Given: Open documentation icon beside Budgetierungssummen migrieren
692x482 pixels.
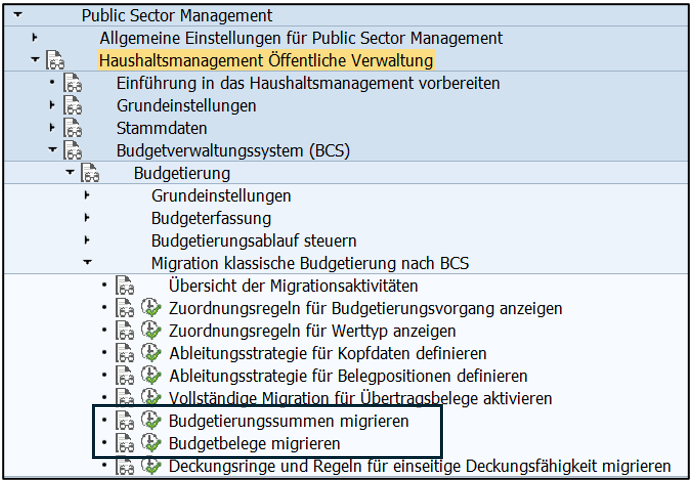Looking at the screenshot, I should pyautogui.click(x=124, y=421).
